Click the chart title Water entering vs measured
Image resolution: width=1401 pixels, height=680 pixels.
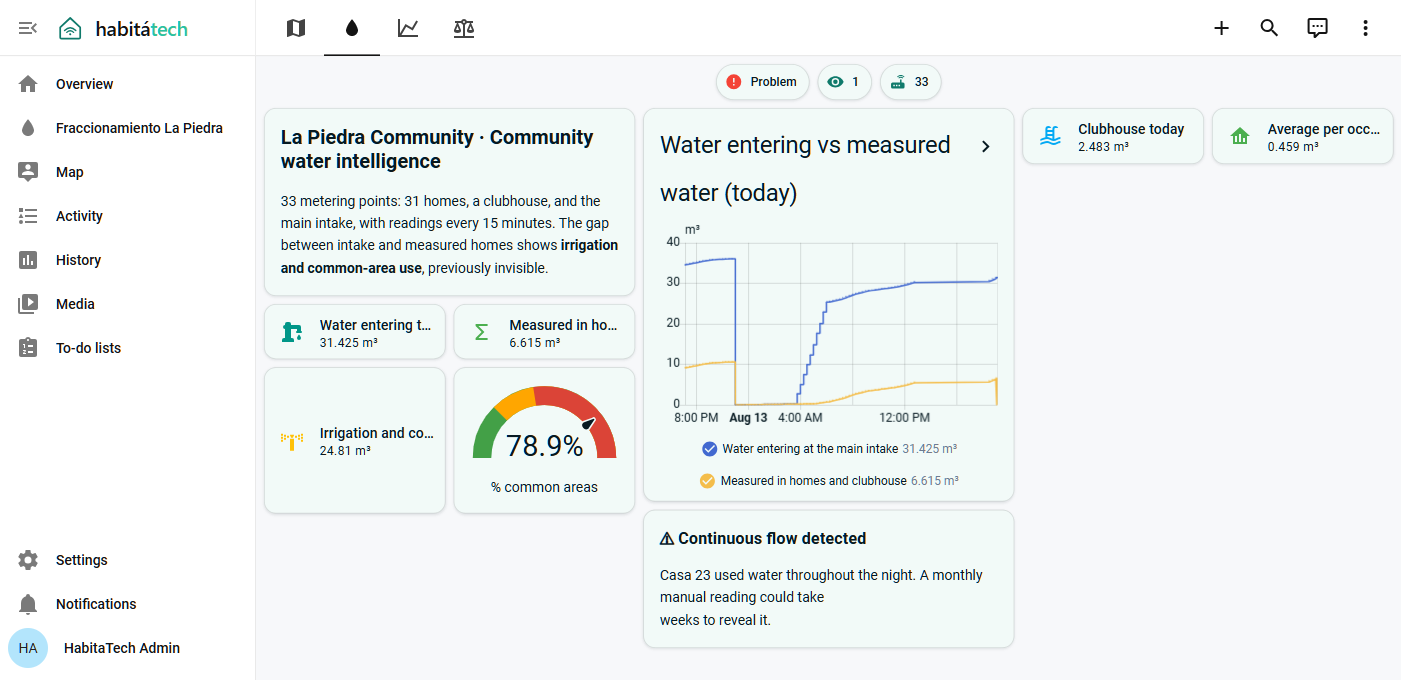point(806,168)
